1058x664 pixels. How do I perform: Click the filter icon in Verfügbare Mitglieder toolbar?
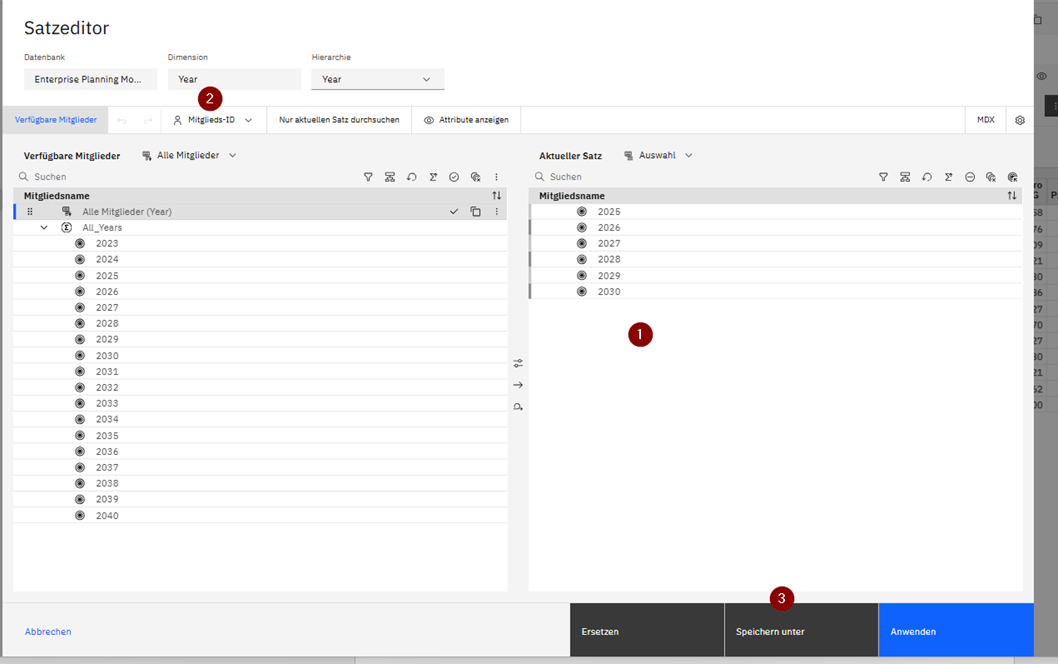pyautogui.click(x=368, y=177)
